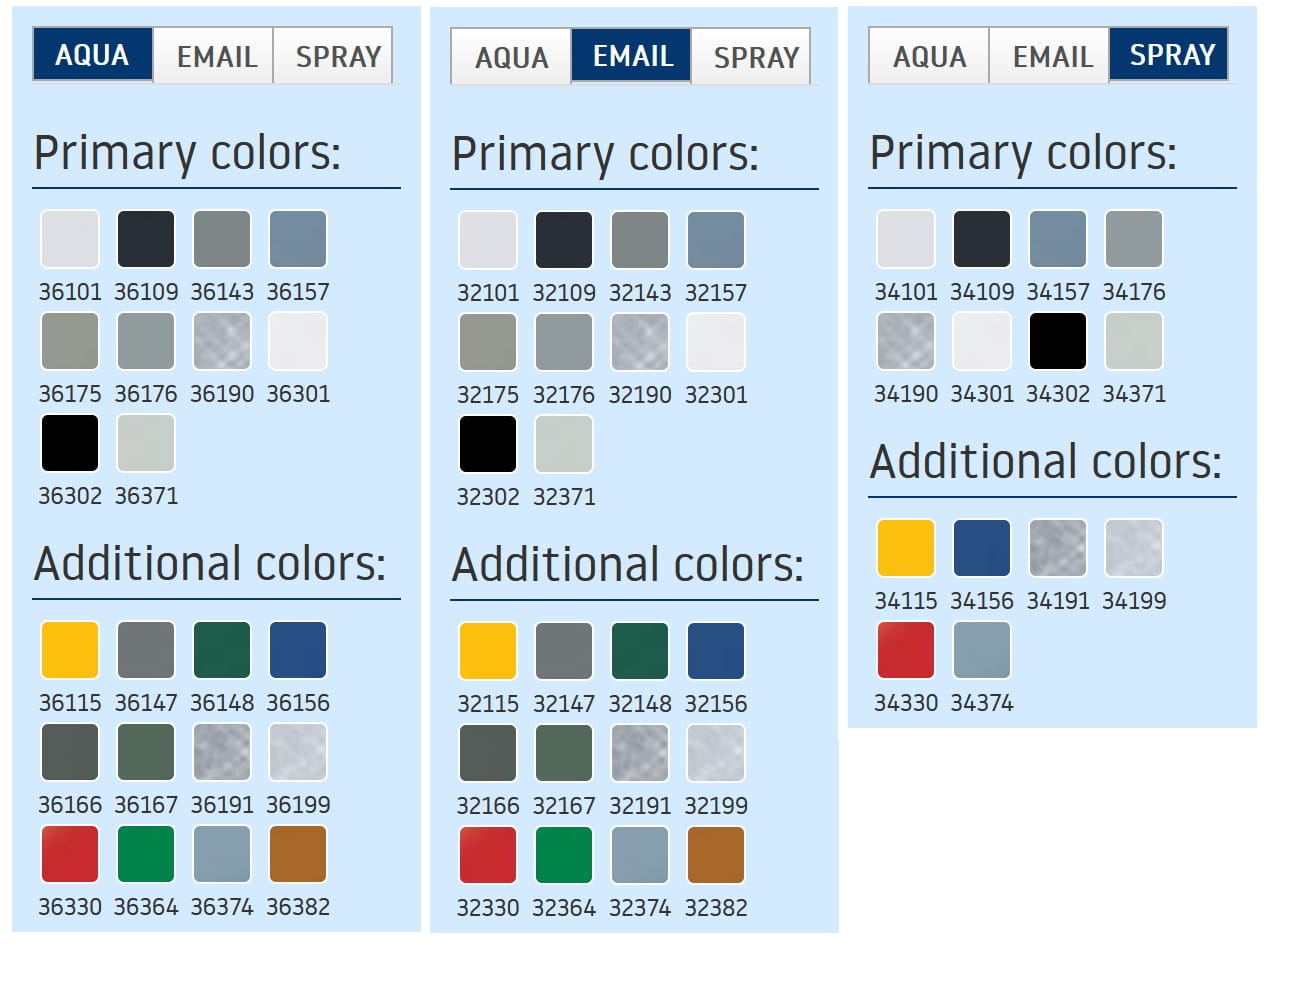
Task: Choose metallic silver swatch 34190
Action: [x=906, y=341]
